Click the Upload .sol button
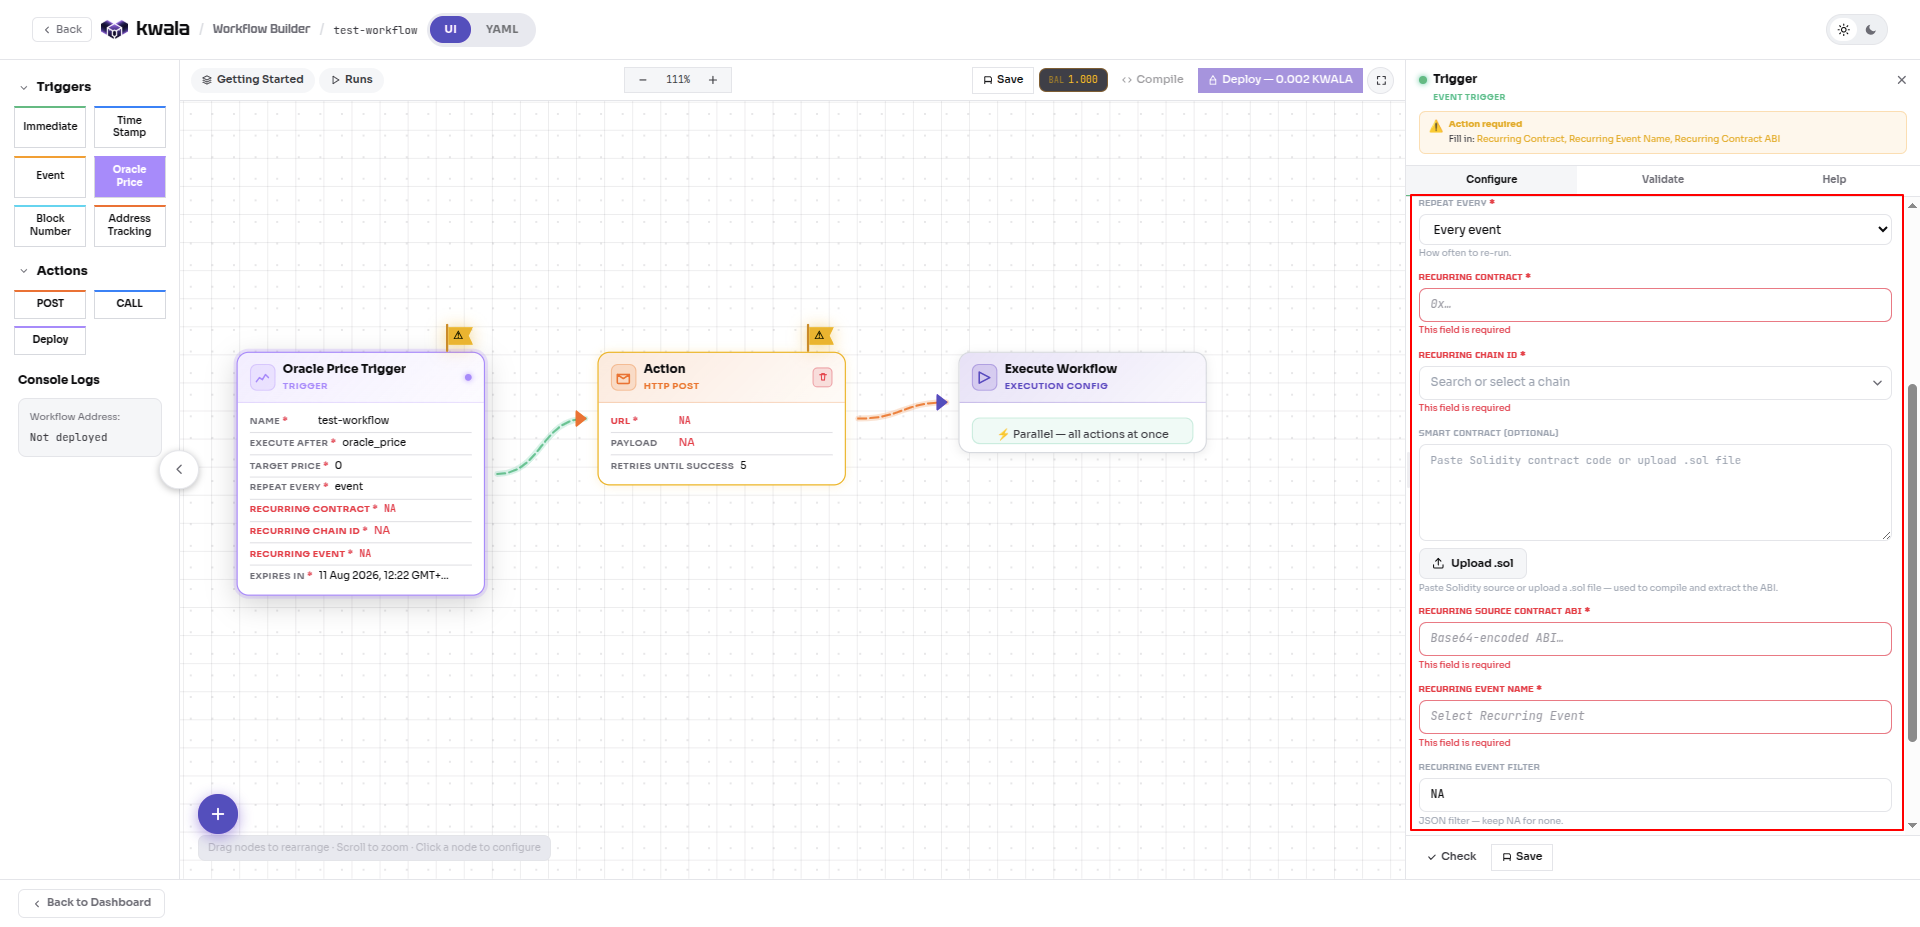The image size is (1920, 927). 1472,563
